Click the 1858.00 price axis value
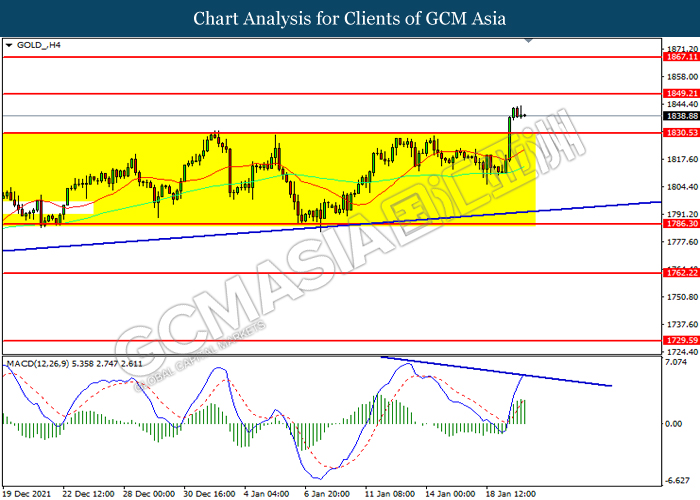This screenshot has width=700, height=500. (x=682, y=77)
